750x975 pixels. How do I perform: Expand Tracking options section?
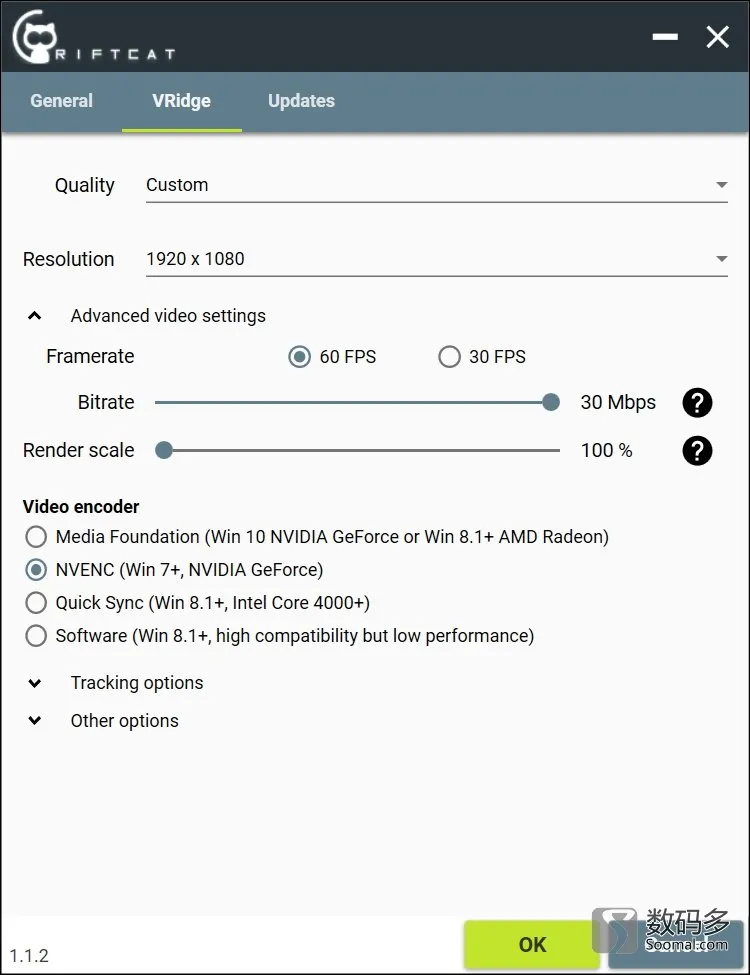coord(35,683)
